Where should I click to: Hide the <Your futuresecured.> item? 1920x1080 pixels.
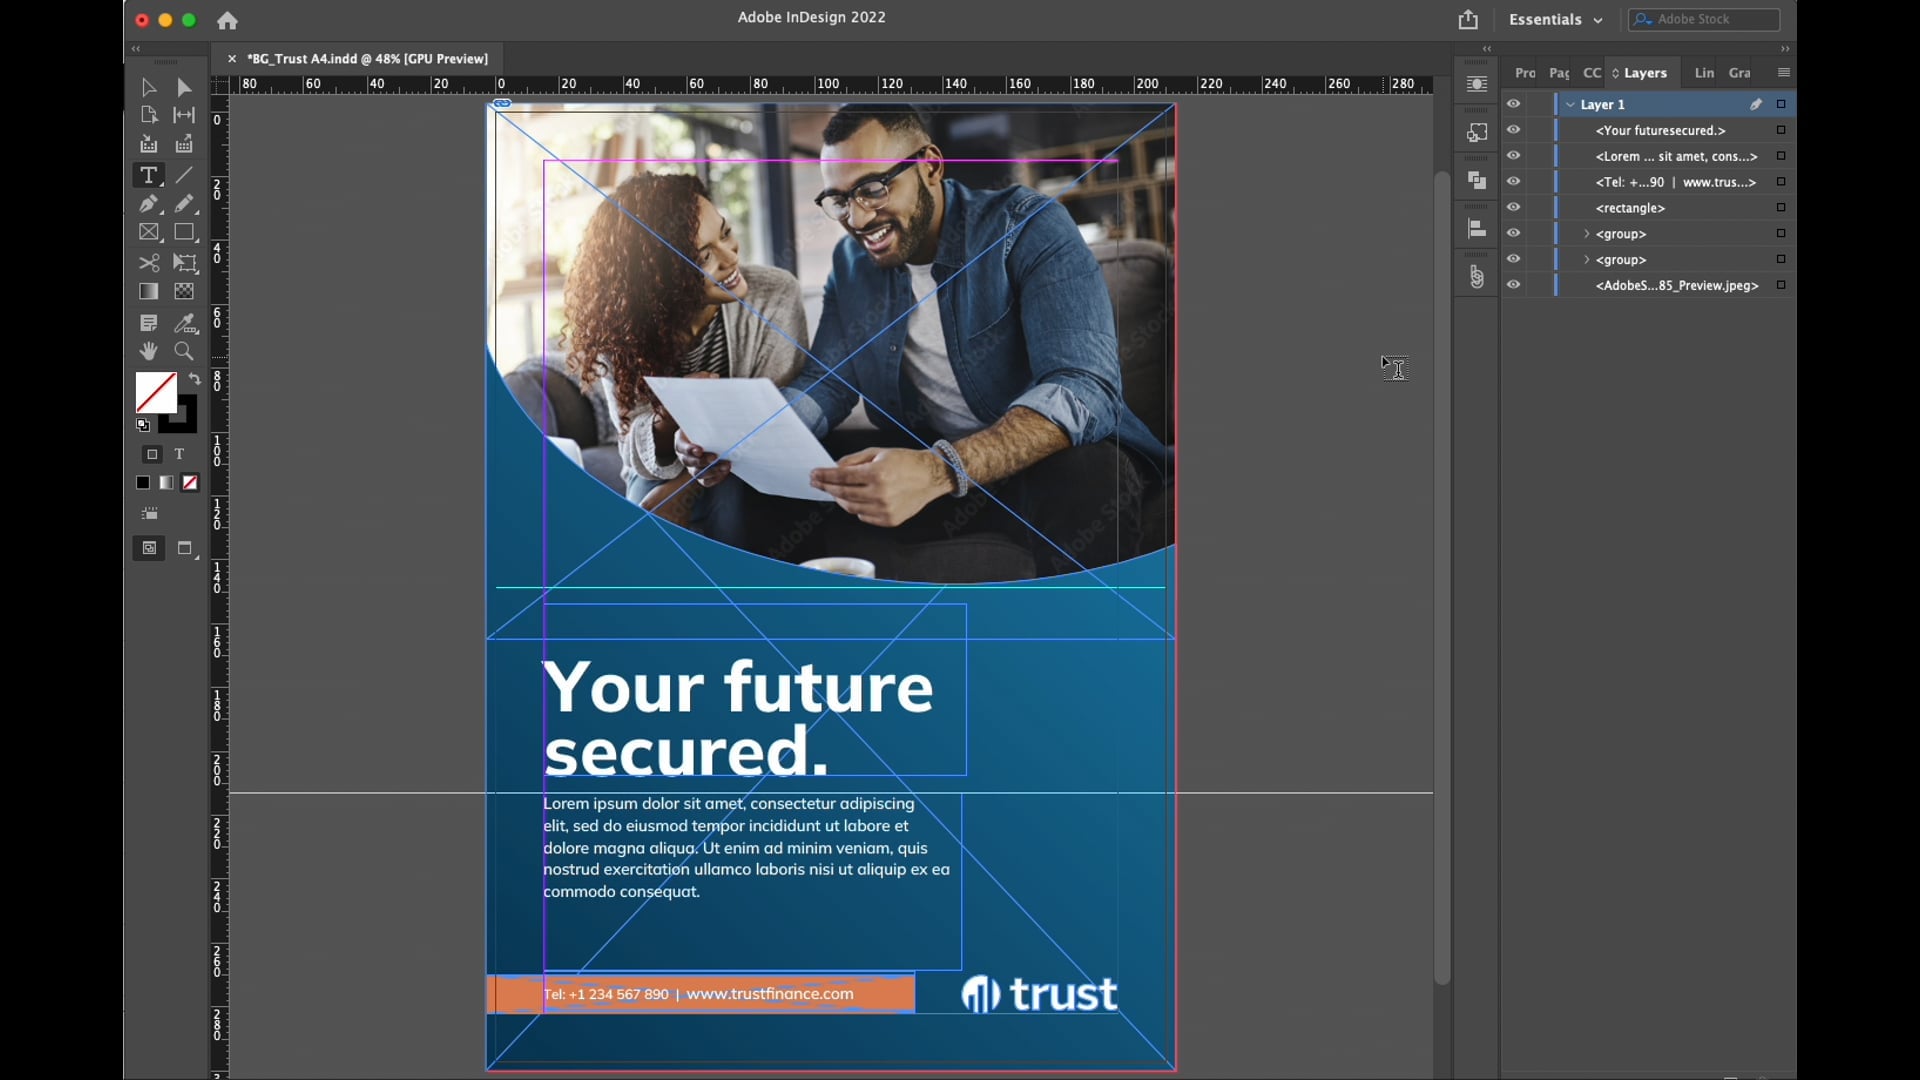click(1514, 130)
